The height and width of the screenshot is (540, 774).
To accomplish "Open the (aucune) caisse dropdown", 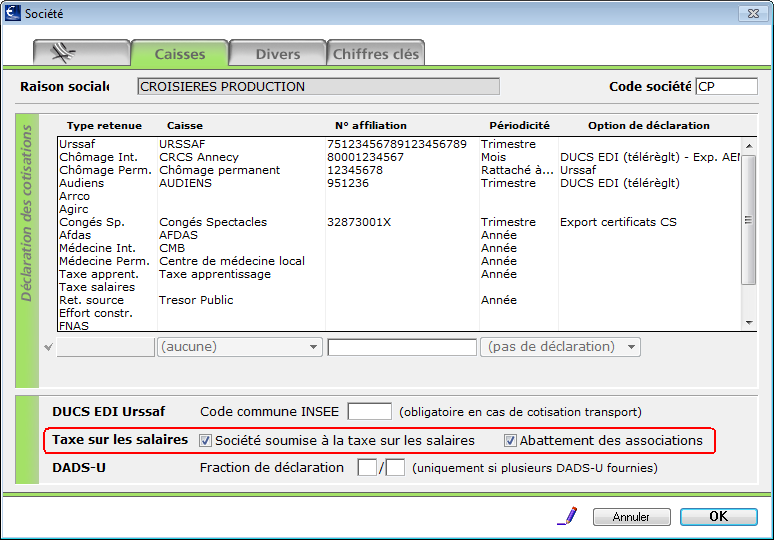I will pyautogui.click(x=240, y=347).
